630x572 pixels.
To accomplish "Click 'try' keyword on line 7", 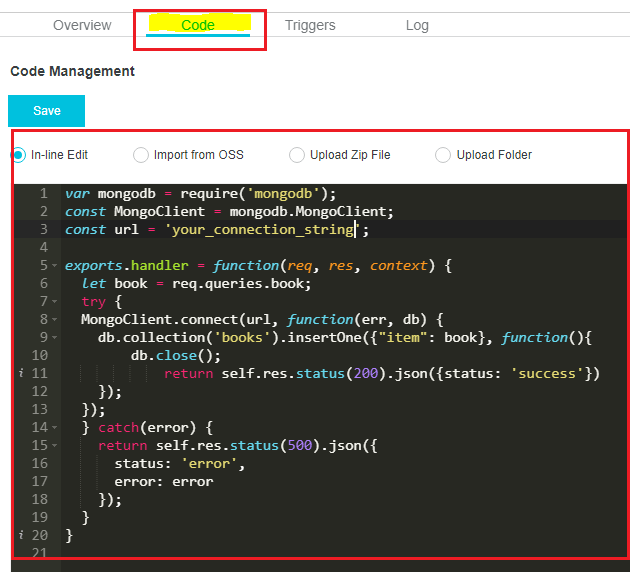I will pos(94,302).
